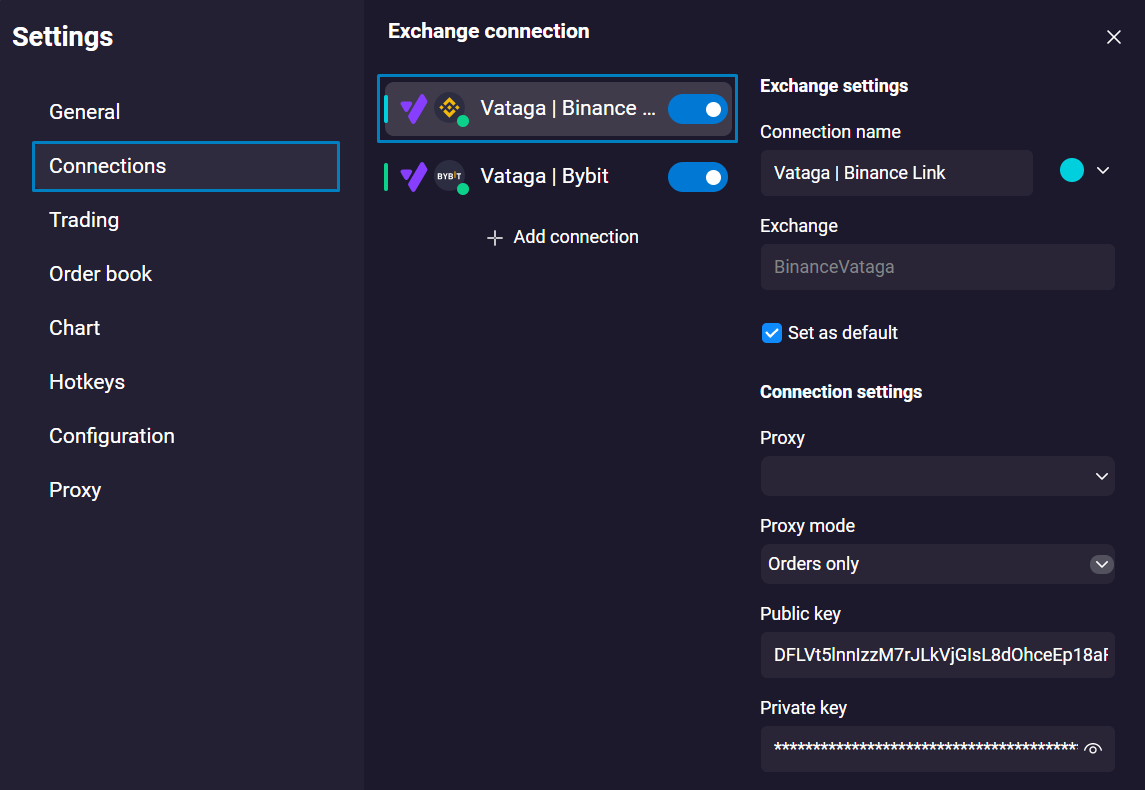The height and width of the screenshot is (790, 1145).
Task: Click into the Public key field
Action: click(938, 655)
